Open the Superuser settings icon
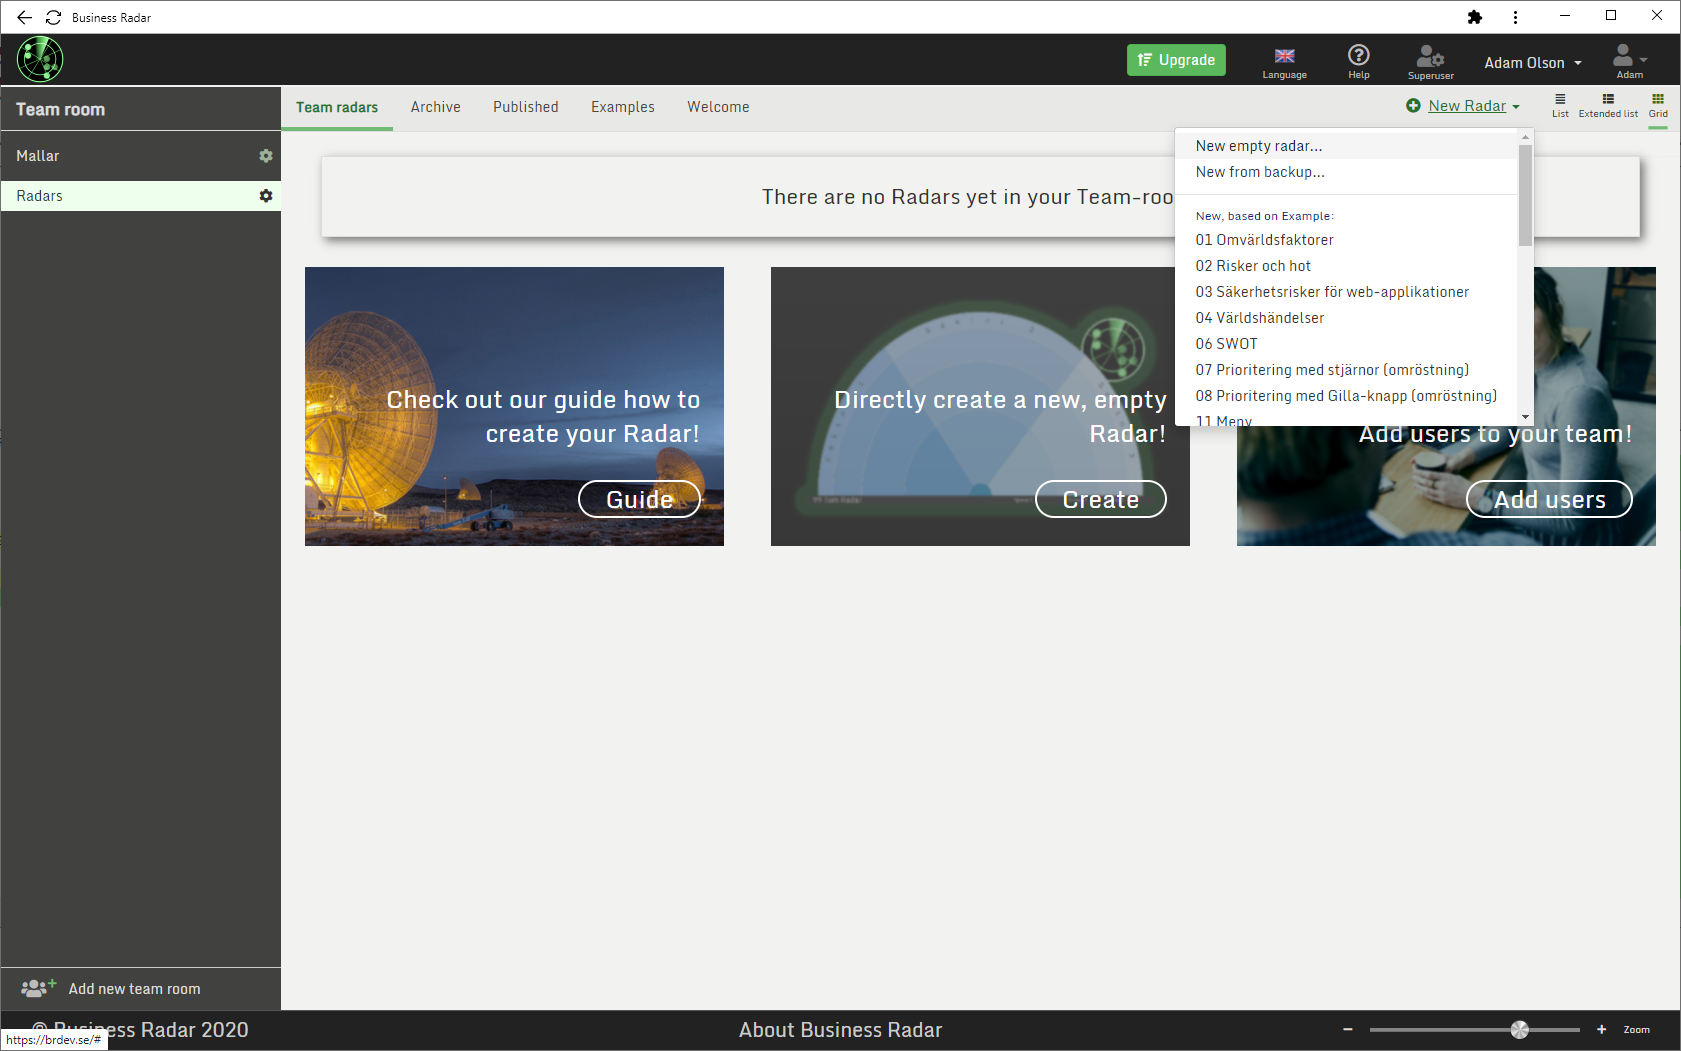The image size is (1681, 1051). pos(1430,62)
